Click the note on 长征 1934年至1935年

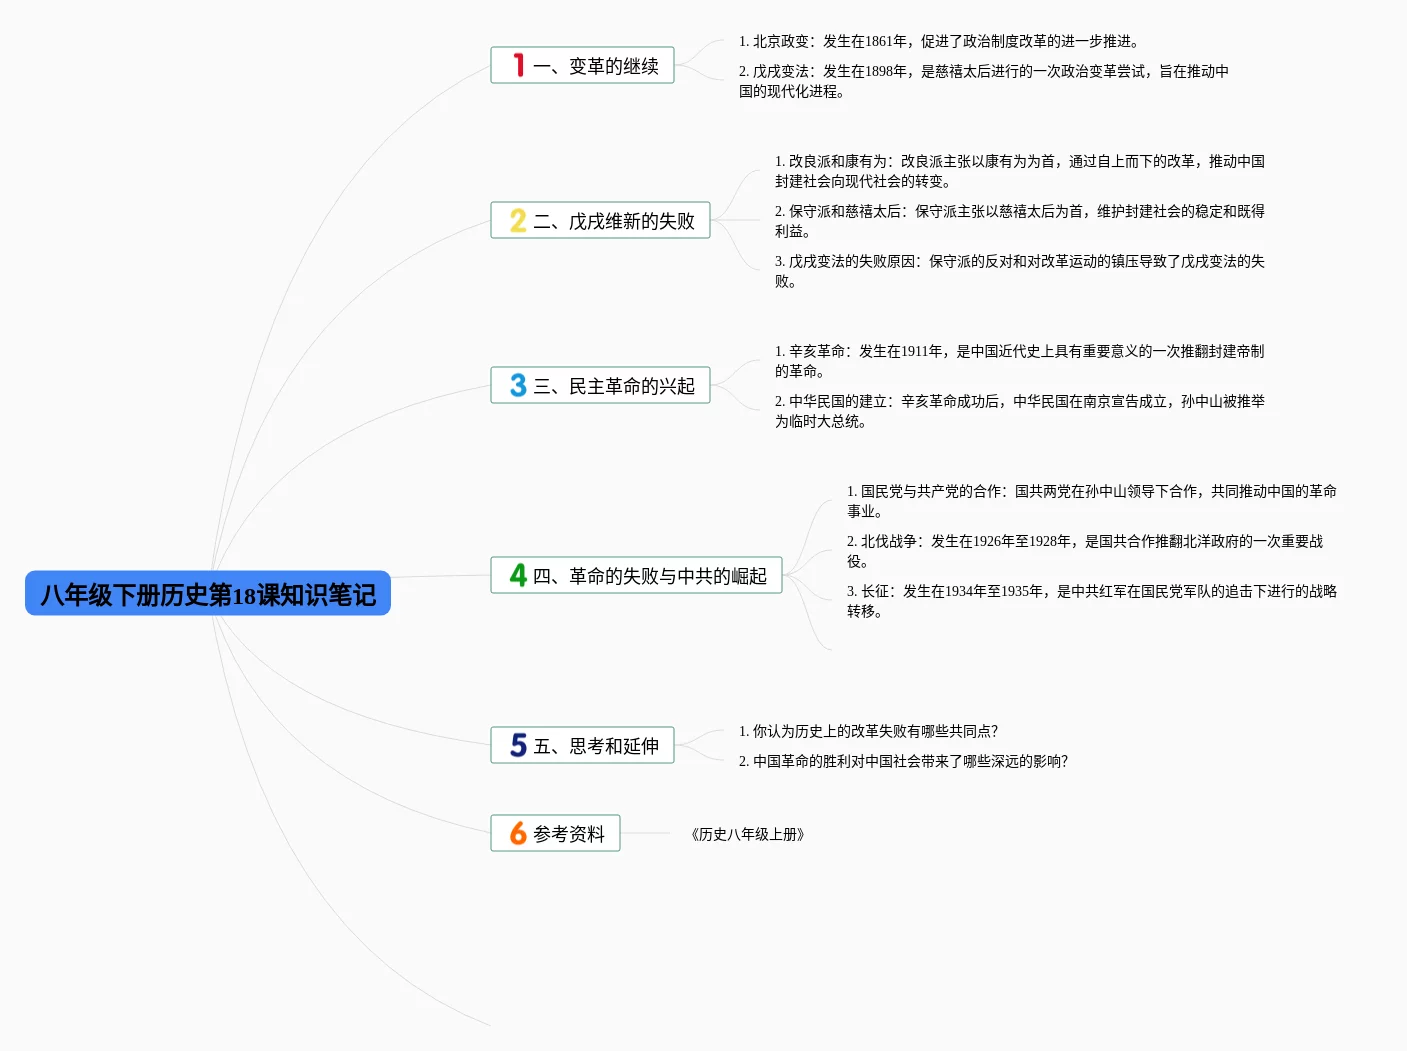pos(1092,601)
